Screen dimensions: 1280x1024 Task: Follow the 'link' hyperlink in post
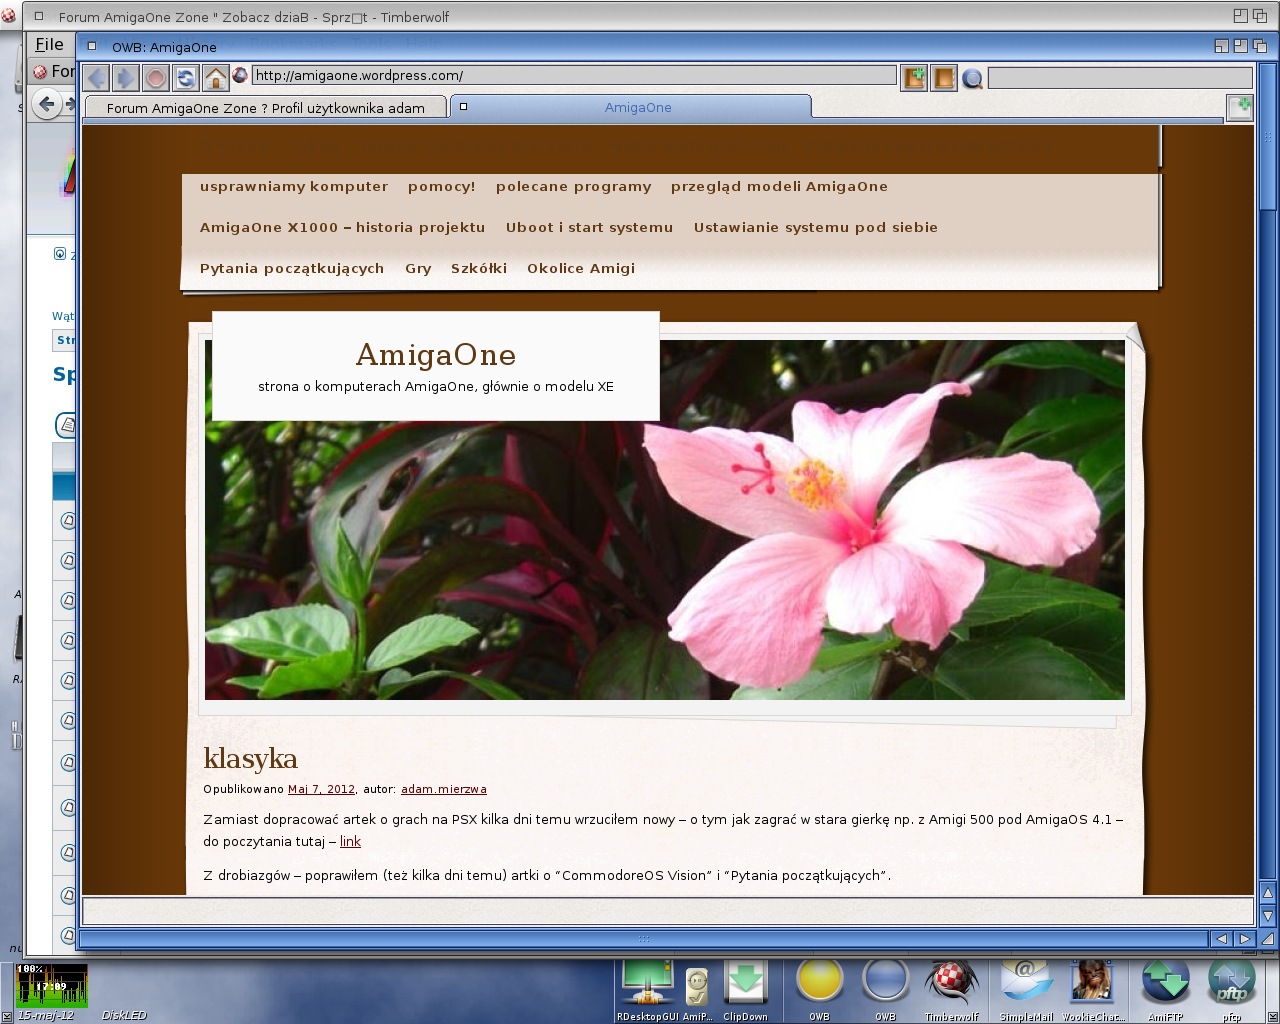pyautogui.click(x=350, y=841)
